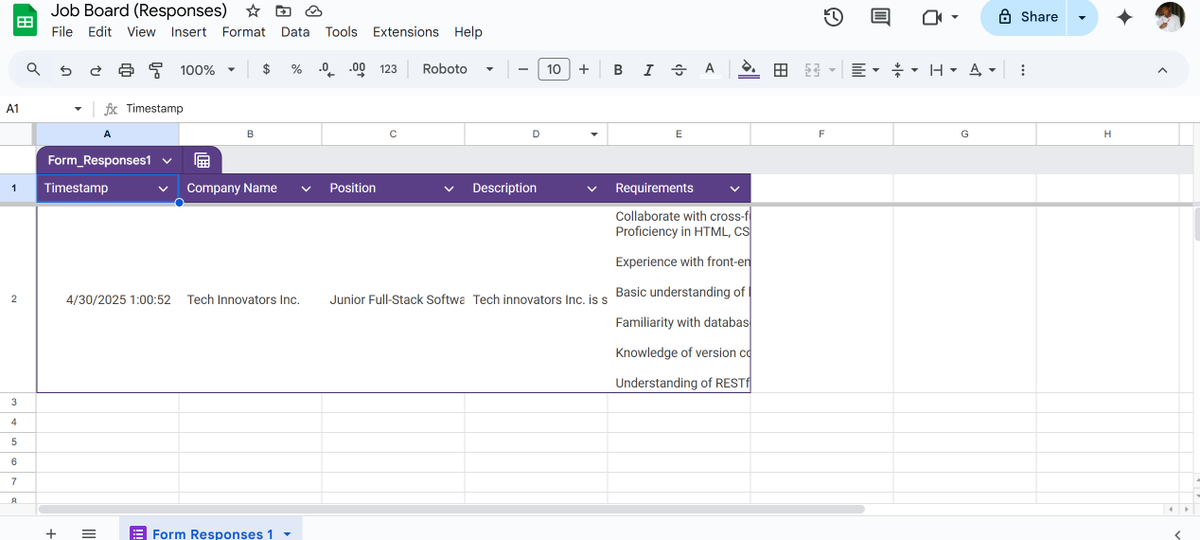Open the Tools menu
1200x540 pixels.
[x=341, y=32]
